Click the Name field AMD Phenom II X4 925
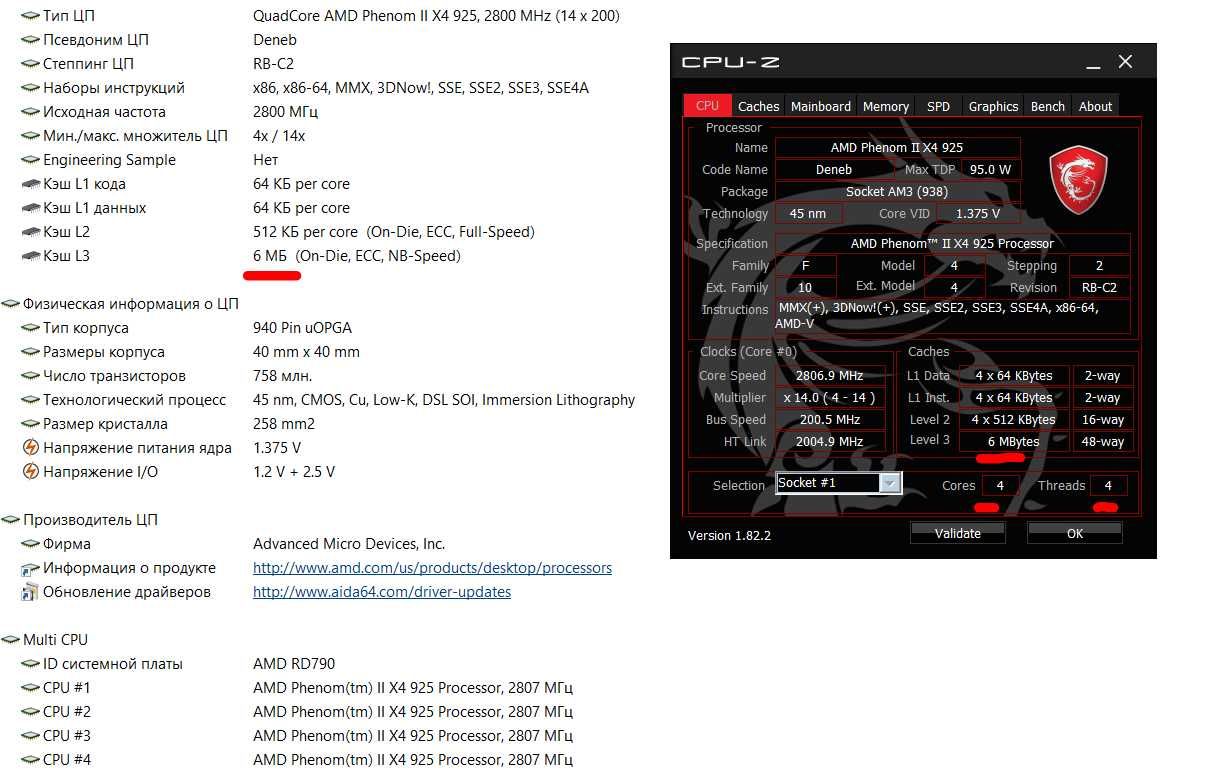This screenshot has width=1229, height=776. 897,147
